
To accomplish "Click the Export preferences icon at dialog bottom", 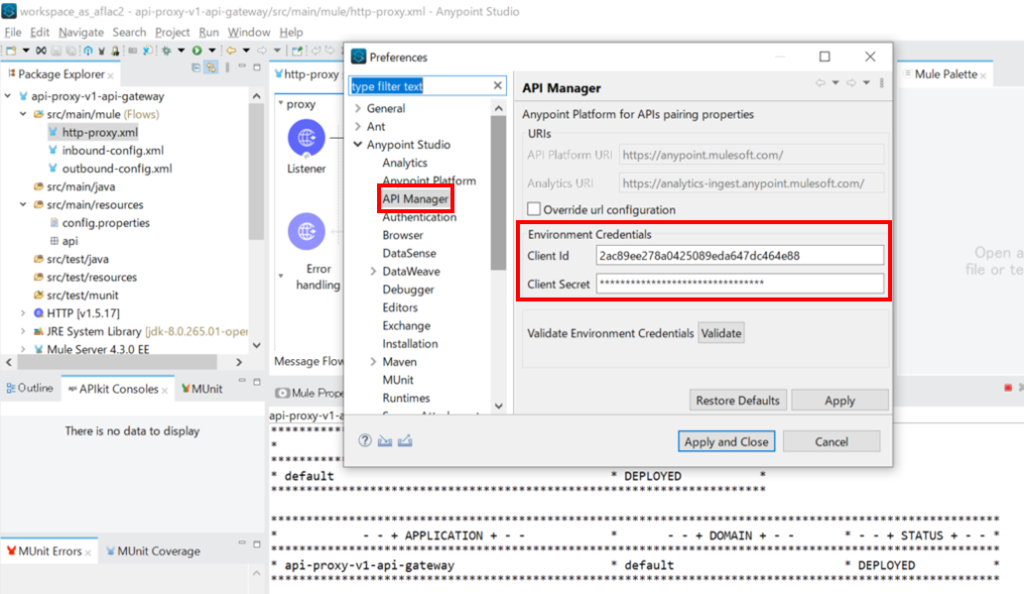I will click(x=405, y=441).
